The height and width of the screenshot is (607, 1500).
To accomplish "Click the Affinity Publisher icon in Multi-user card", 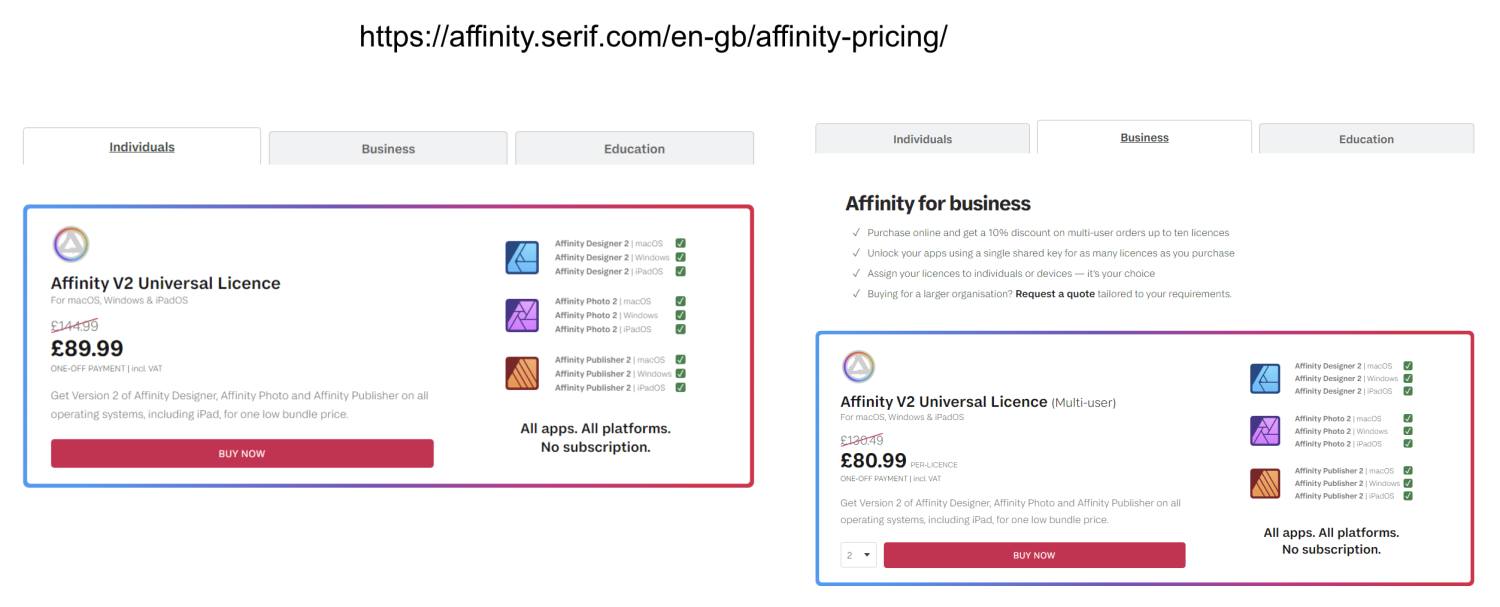I will tap(1265, 483).
